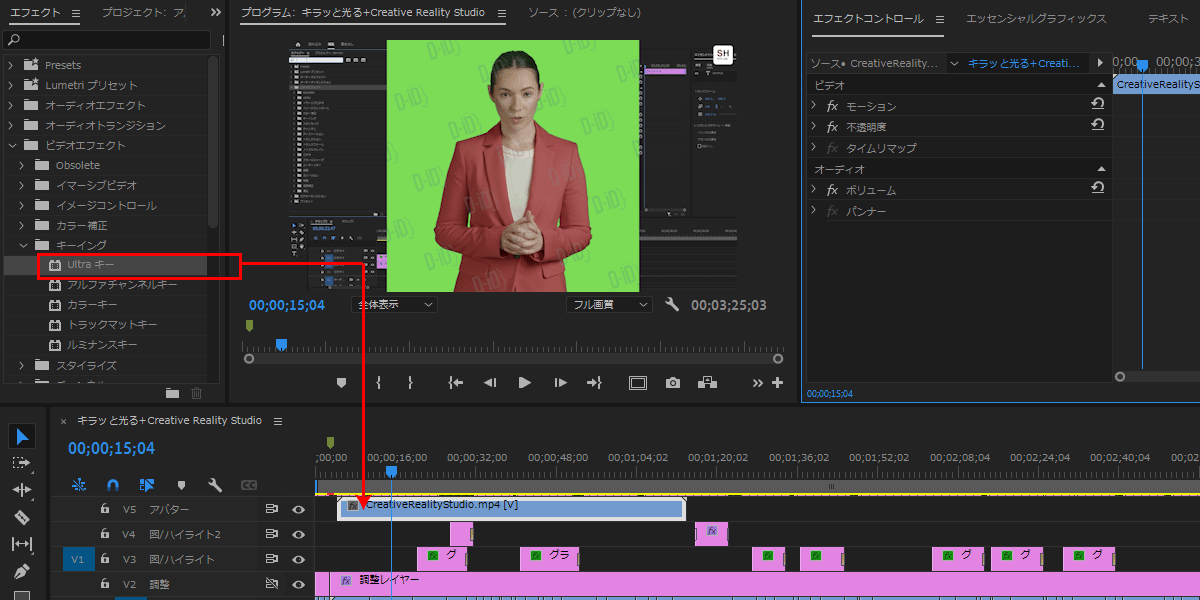Choose the Track Select Forward tool
The height and width of the screenshot is (600, 1200).
(22, 463)
